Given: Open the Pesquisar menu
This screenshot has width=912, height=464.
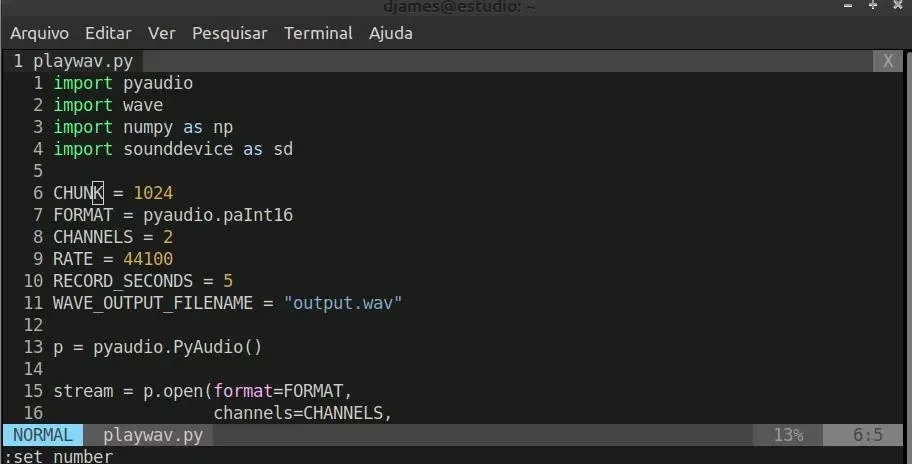Looking at the screenshot, I should (x=230, y=33).
